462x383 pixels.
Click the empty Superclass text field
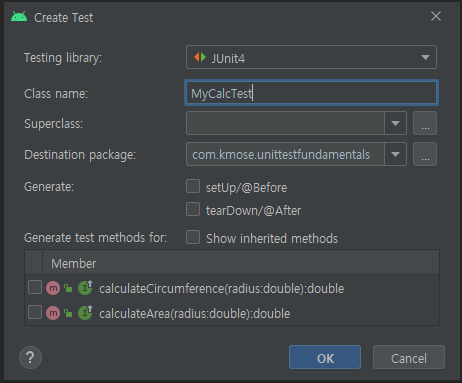[285, 123]
